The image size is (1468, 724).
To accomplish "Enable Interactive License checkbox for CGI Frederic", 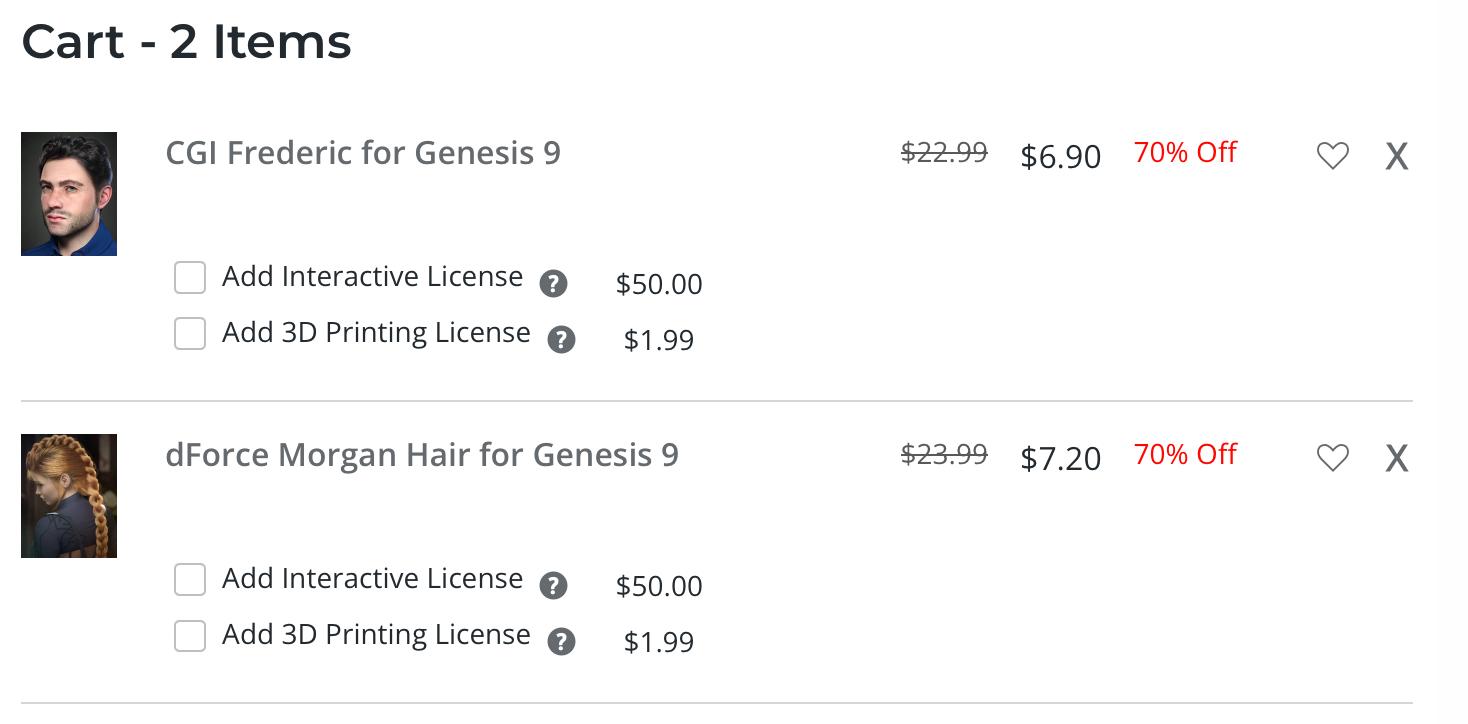I will 190,277.
